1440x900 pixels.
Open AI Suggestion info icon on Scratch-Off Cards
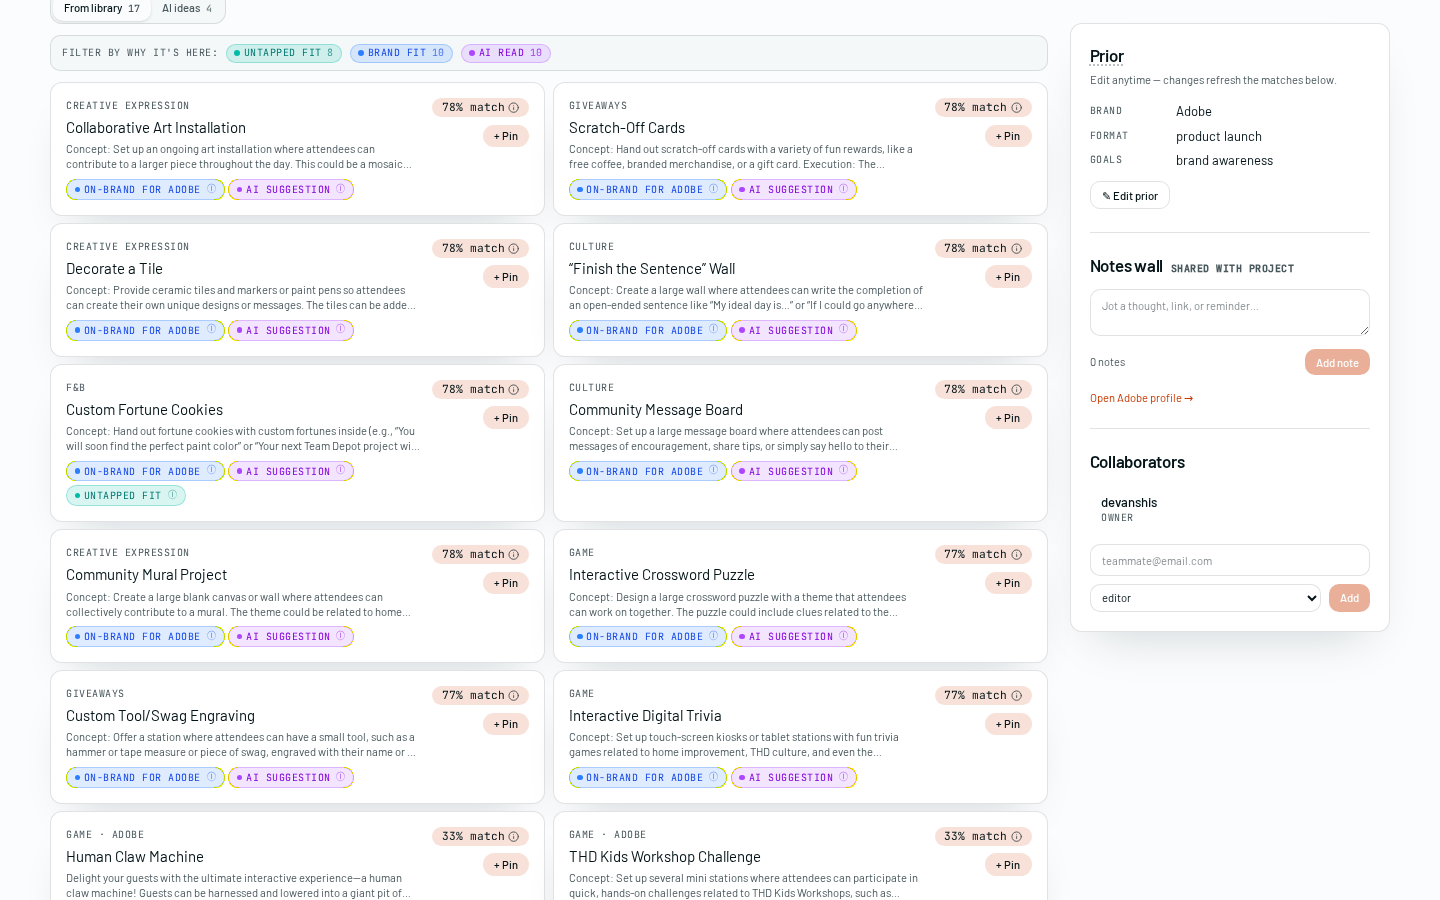point(843,189)
